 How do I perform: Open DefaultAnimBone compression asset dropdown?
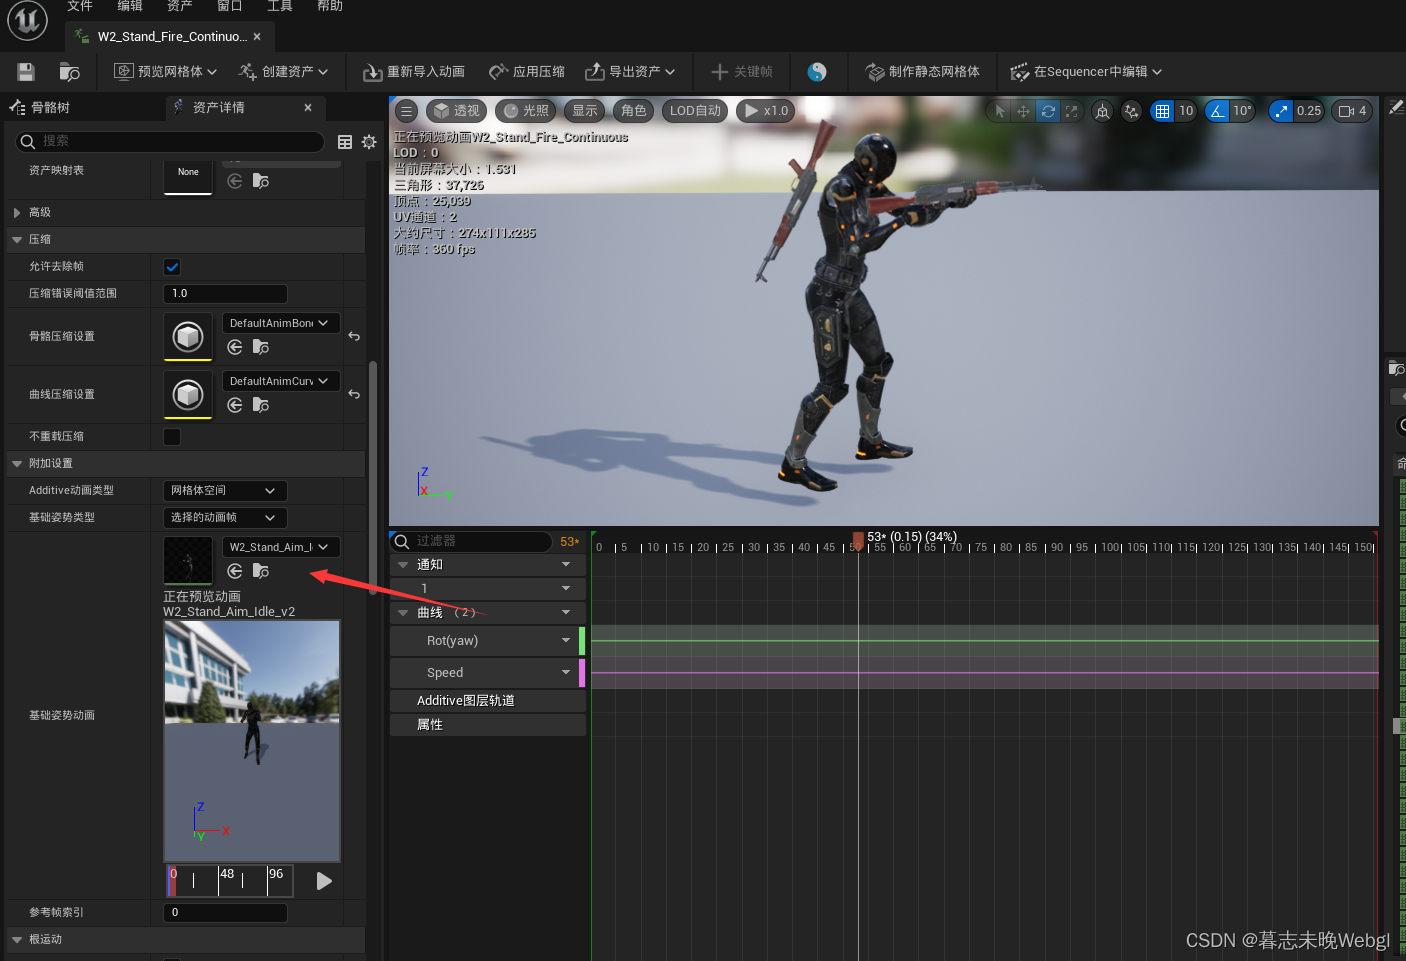(281, 323)
